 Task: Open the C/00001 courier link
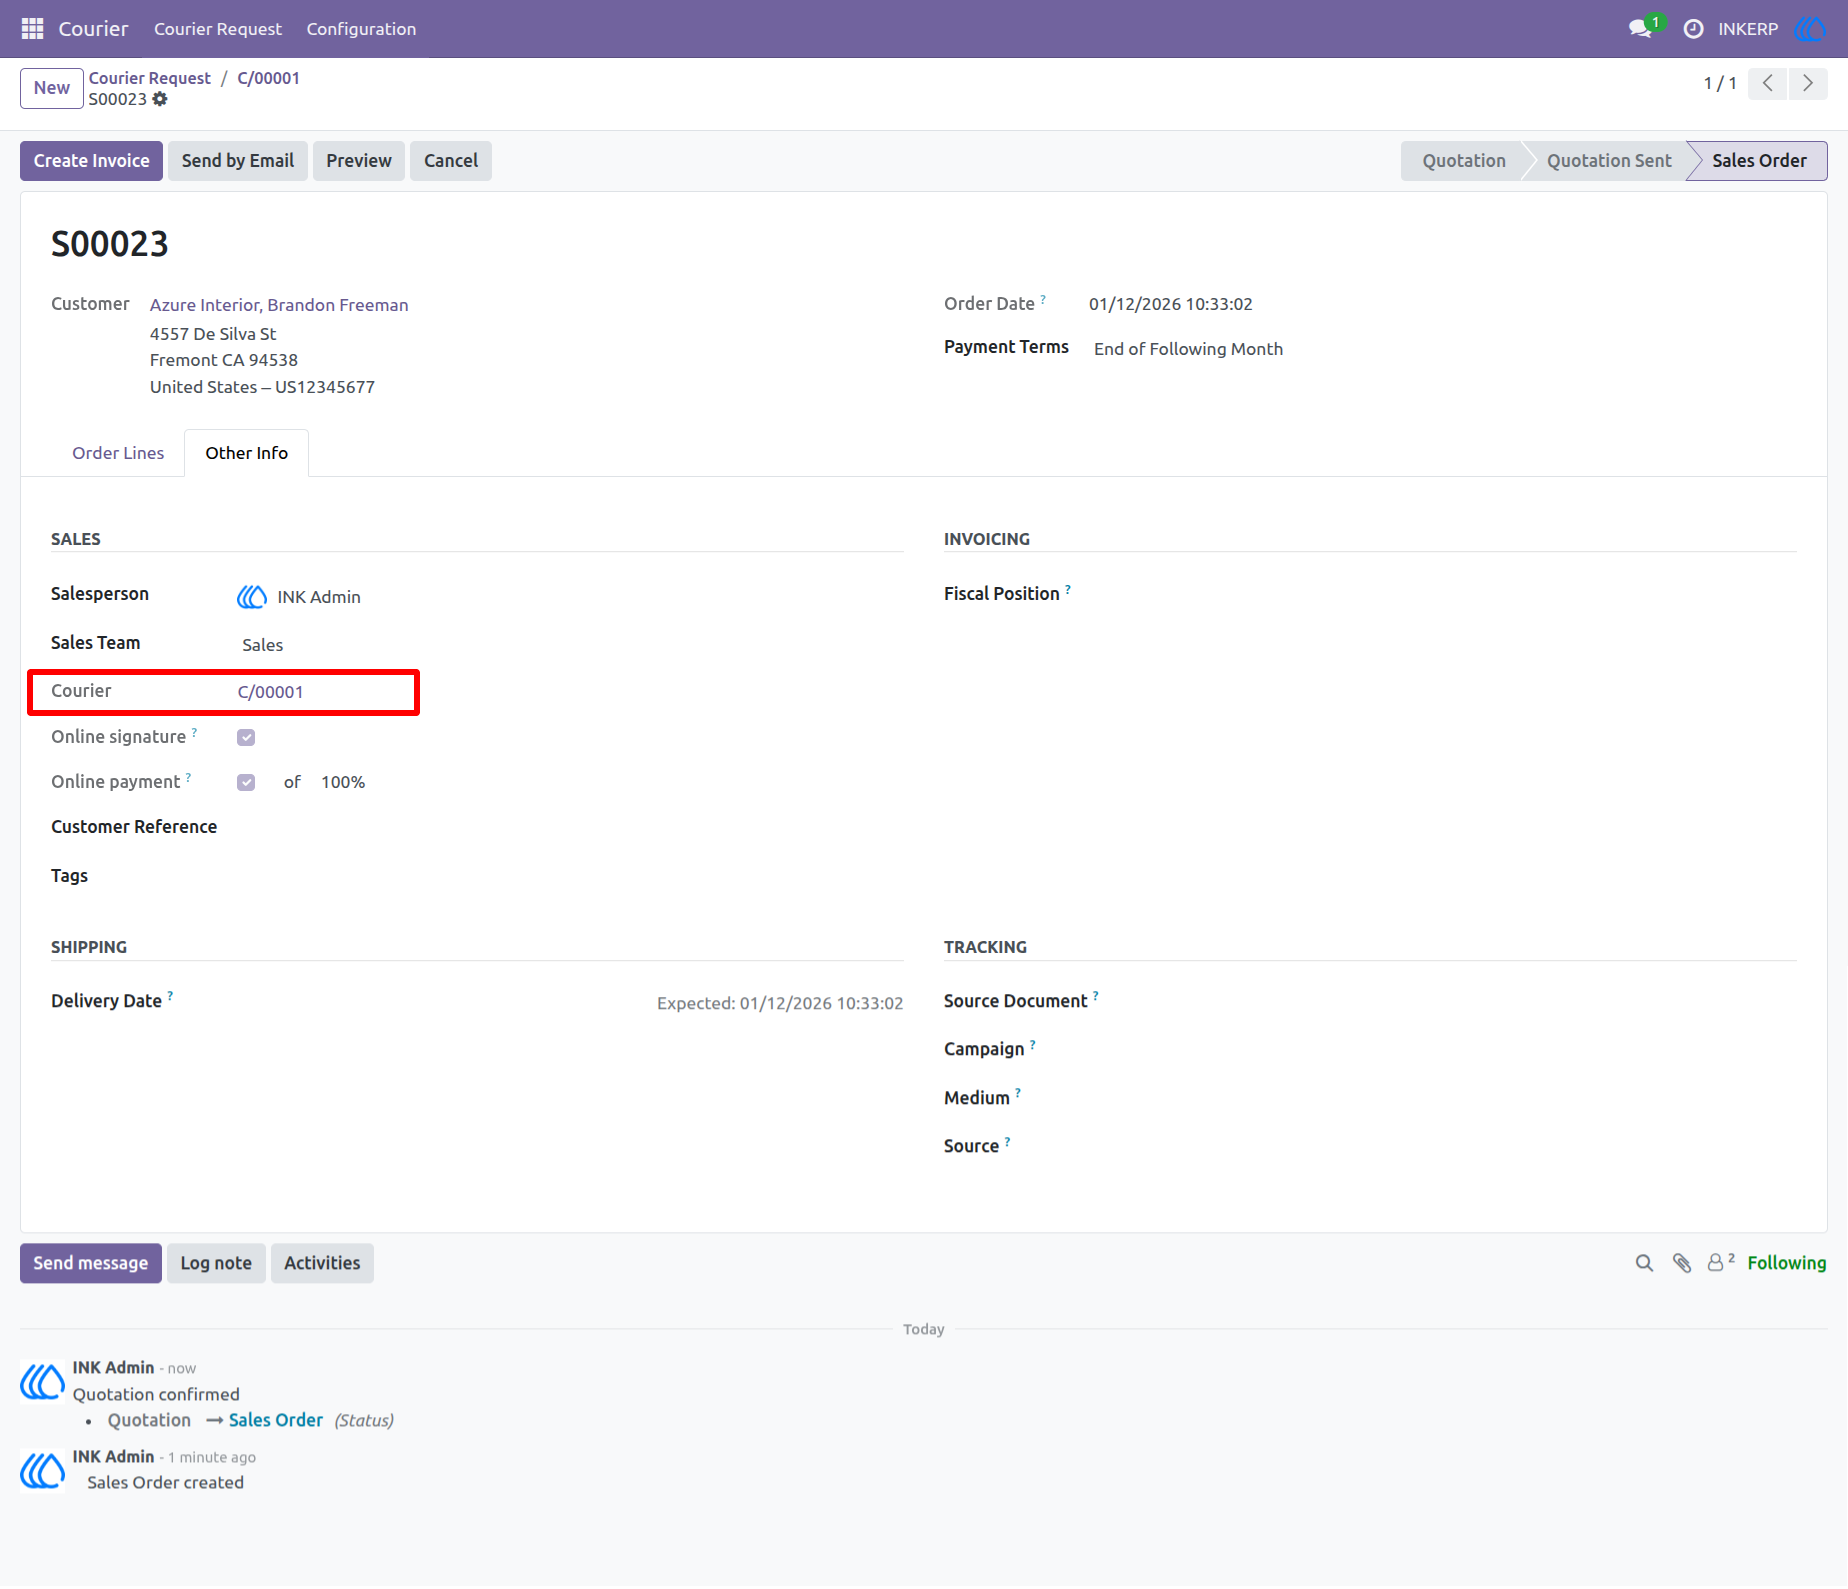(x=270, y=692)
